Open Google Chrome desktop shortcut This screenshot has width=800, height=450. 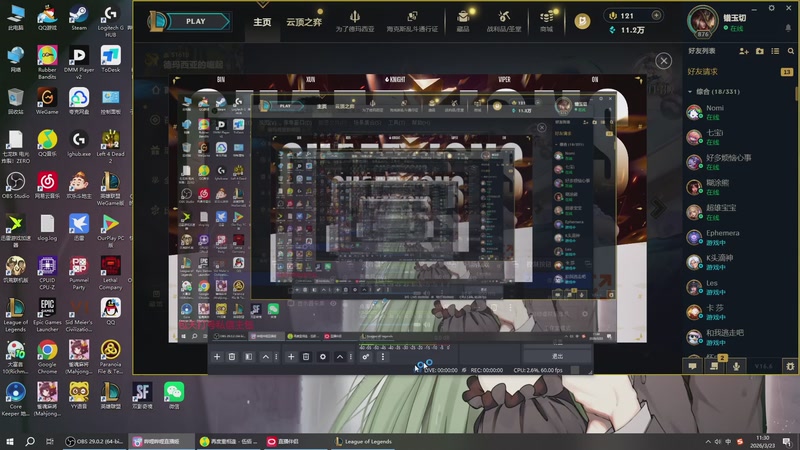(47, 357)
